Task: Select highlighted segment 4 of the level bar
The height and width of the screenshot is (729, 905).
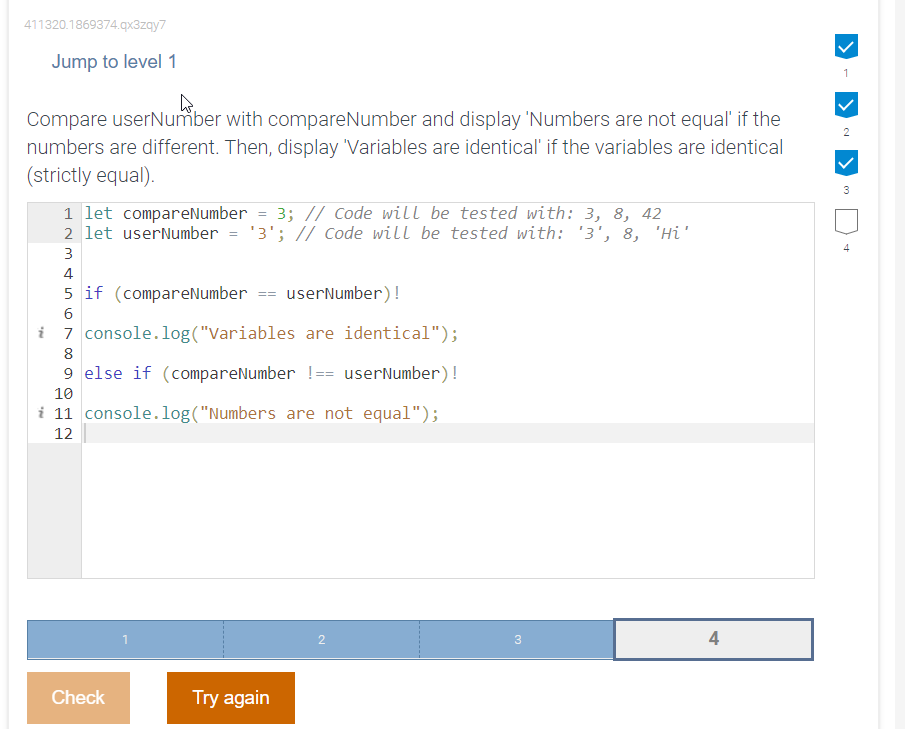Action: pyautogui.click(x=712, y=639)
